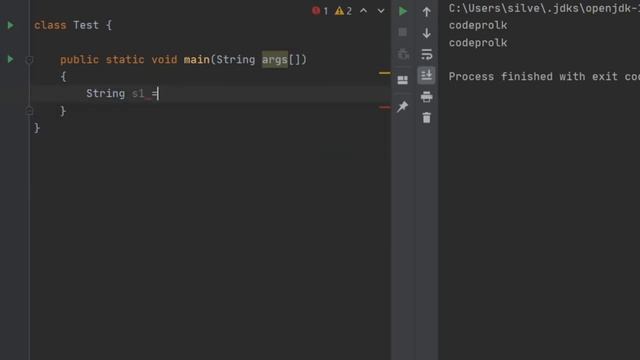
Task: Click 'Process finished with exit code' message
Action: [x=544, y=76]
